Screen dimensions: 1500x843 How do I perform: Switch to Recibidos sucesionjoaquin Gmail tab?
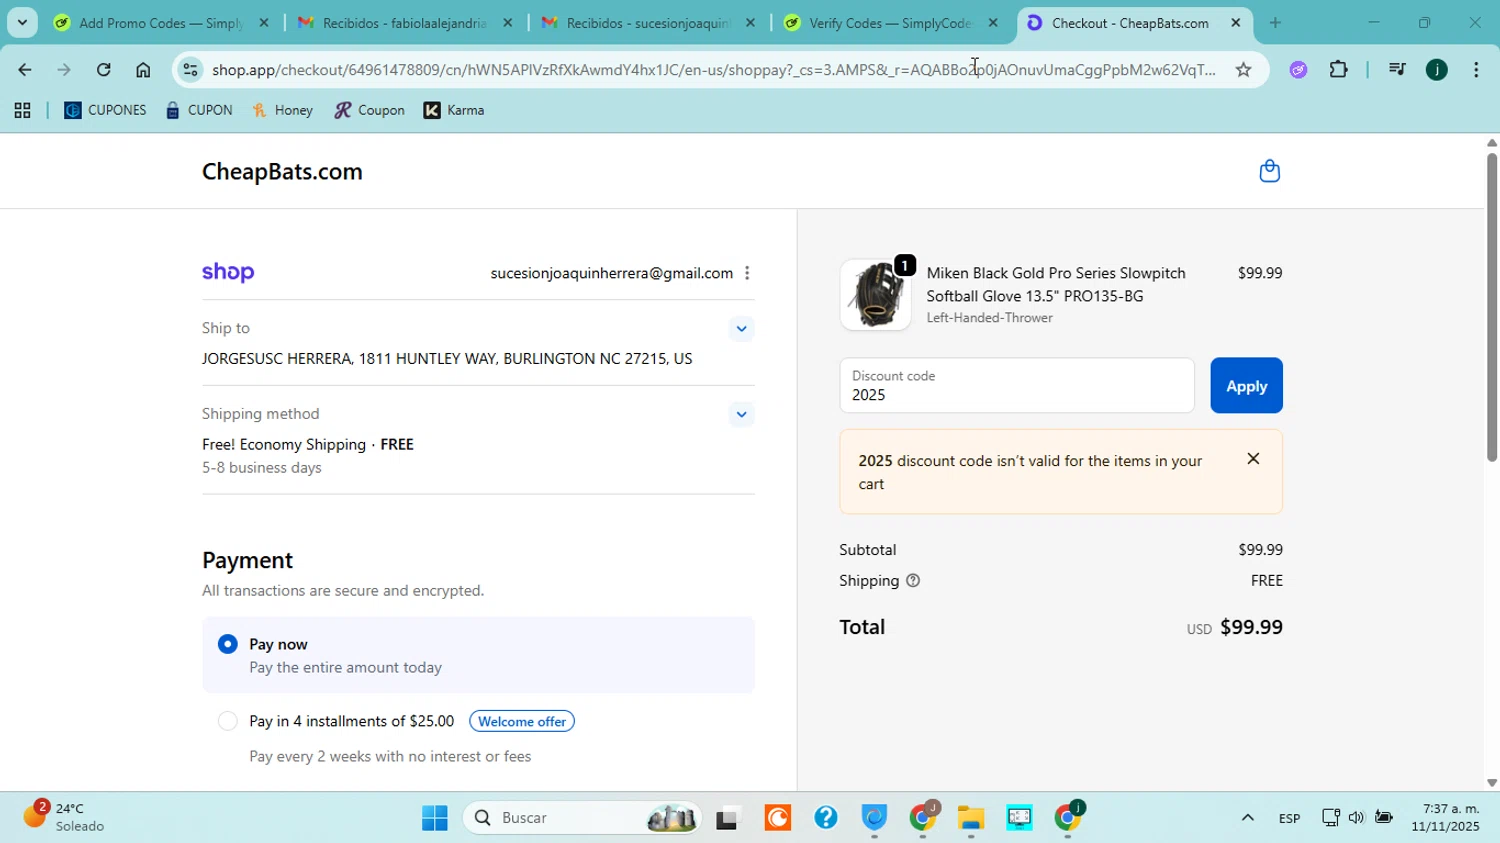point(647,23)
